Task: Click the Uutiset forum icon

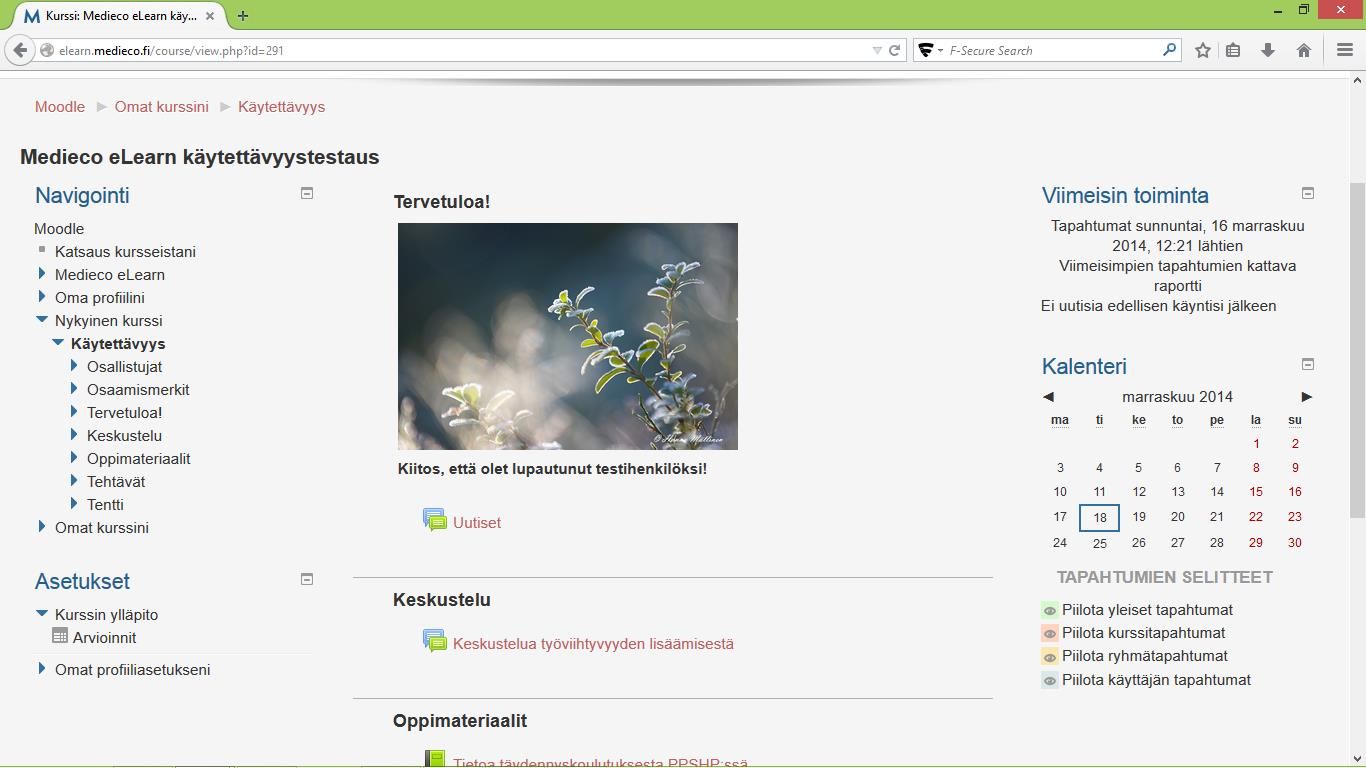Action: pos(435,521)
